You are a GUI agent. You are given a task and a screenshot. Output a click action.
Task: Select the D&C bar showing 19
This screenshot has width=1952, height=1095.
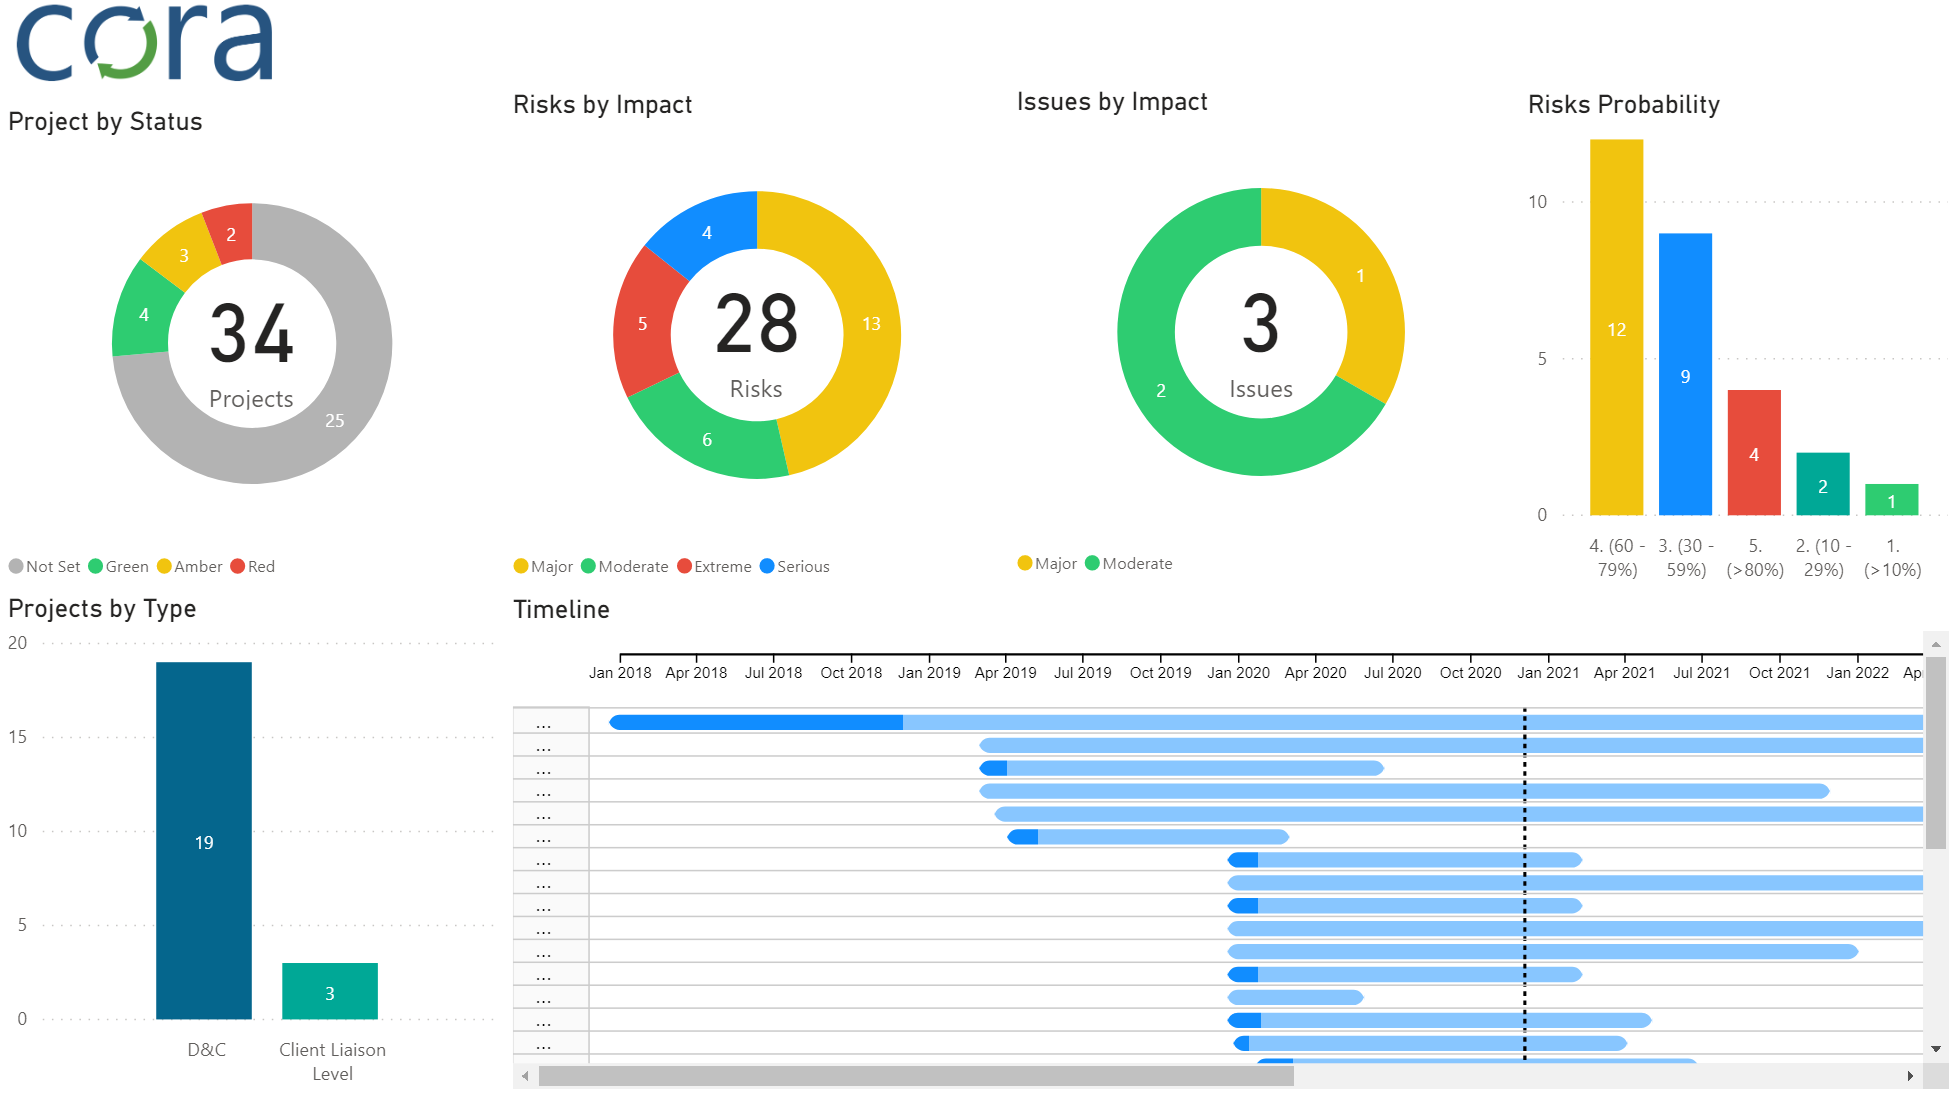coord(204,840)
